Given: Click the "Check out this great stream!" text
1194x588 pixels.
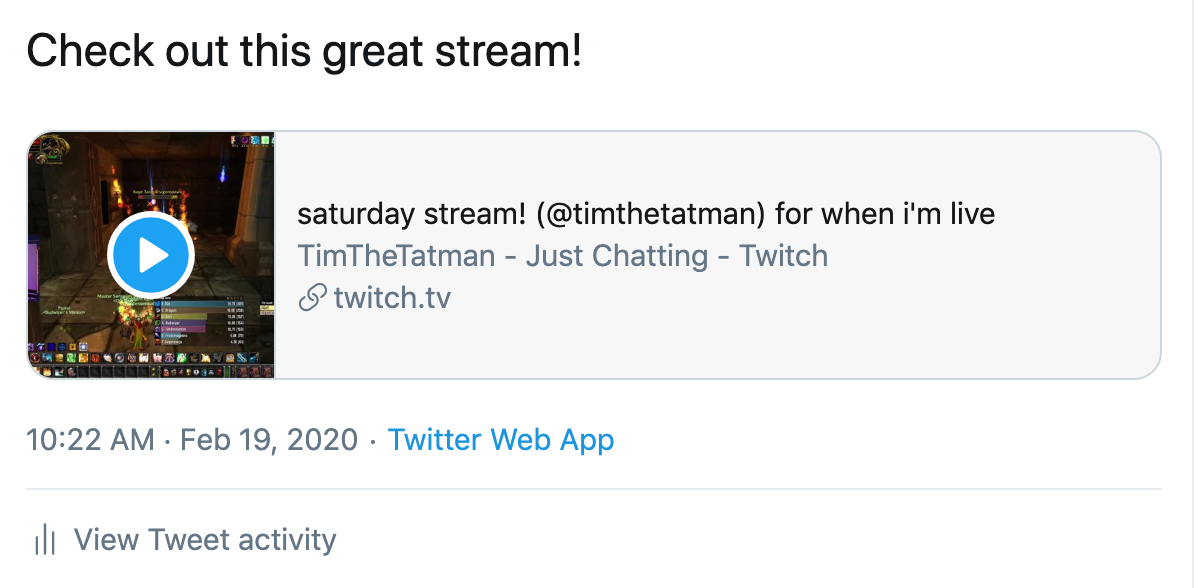Looking at the screenshot, I should (x=304, y=50).
